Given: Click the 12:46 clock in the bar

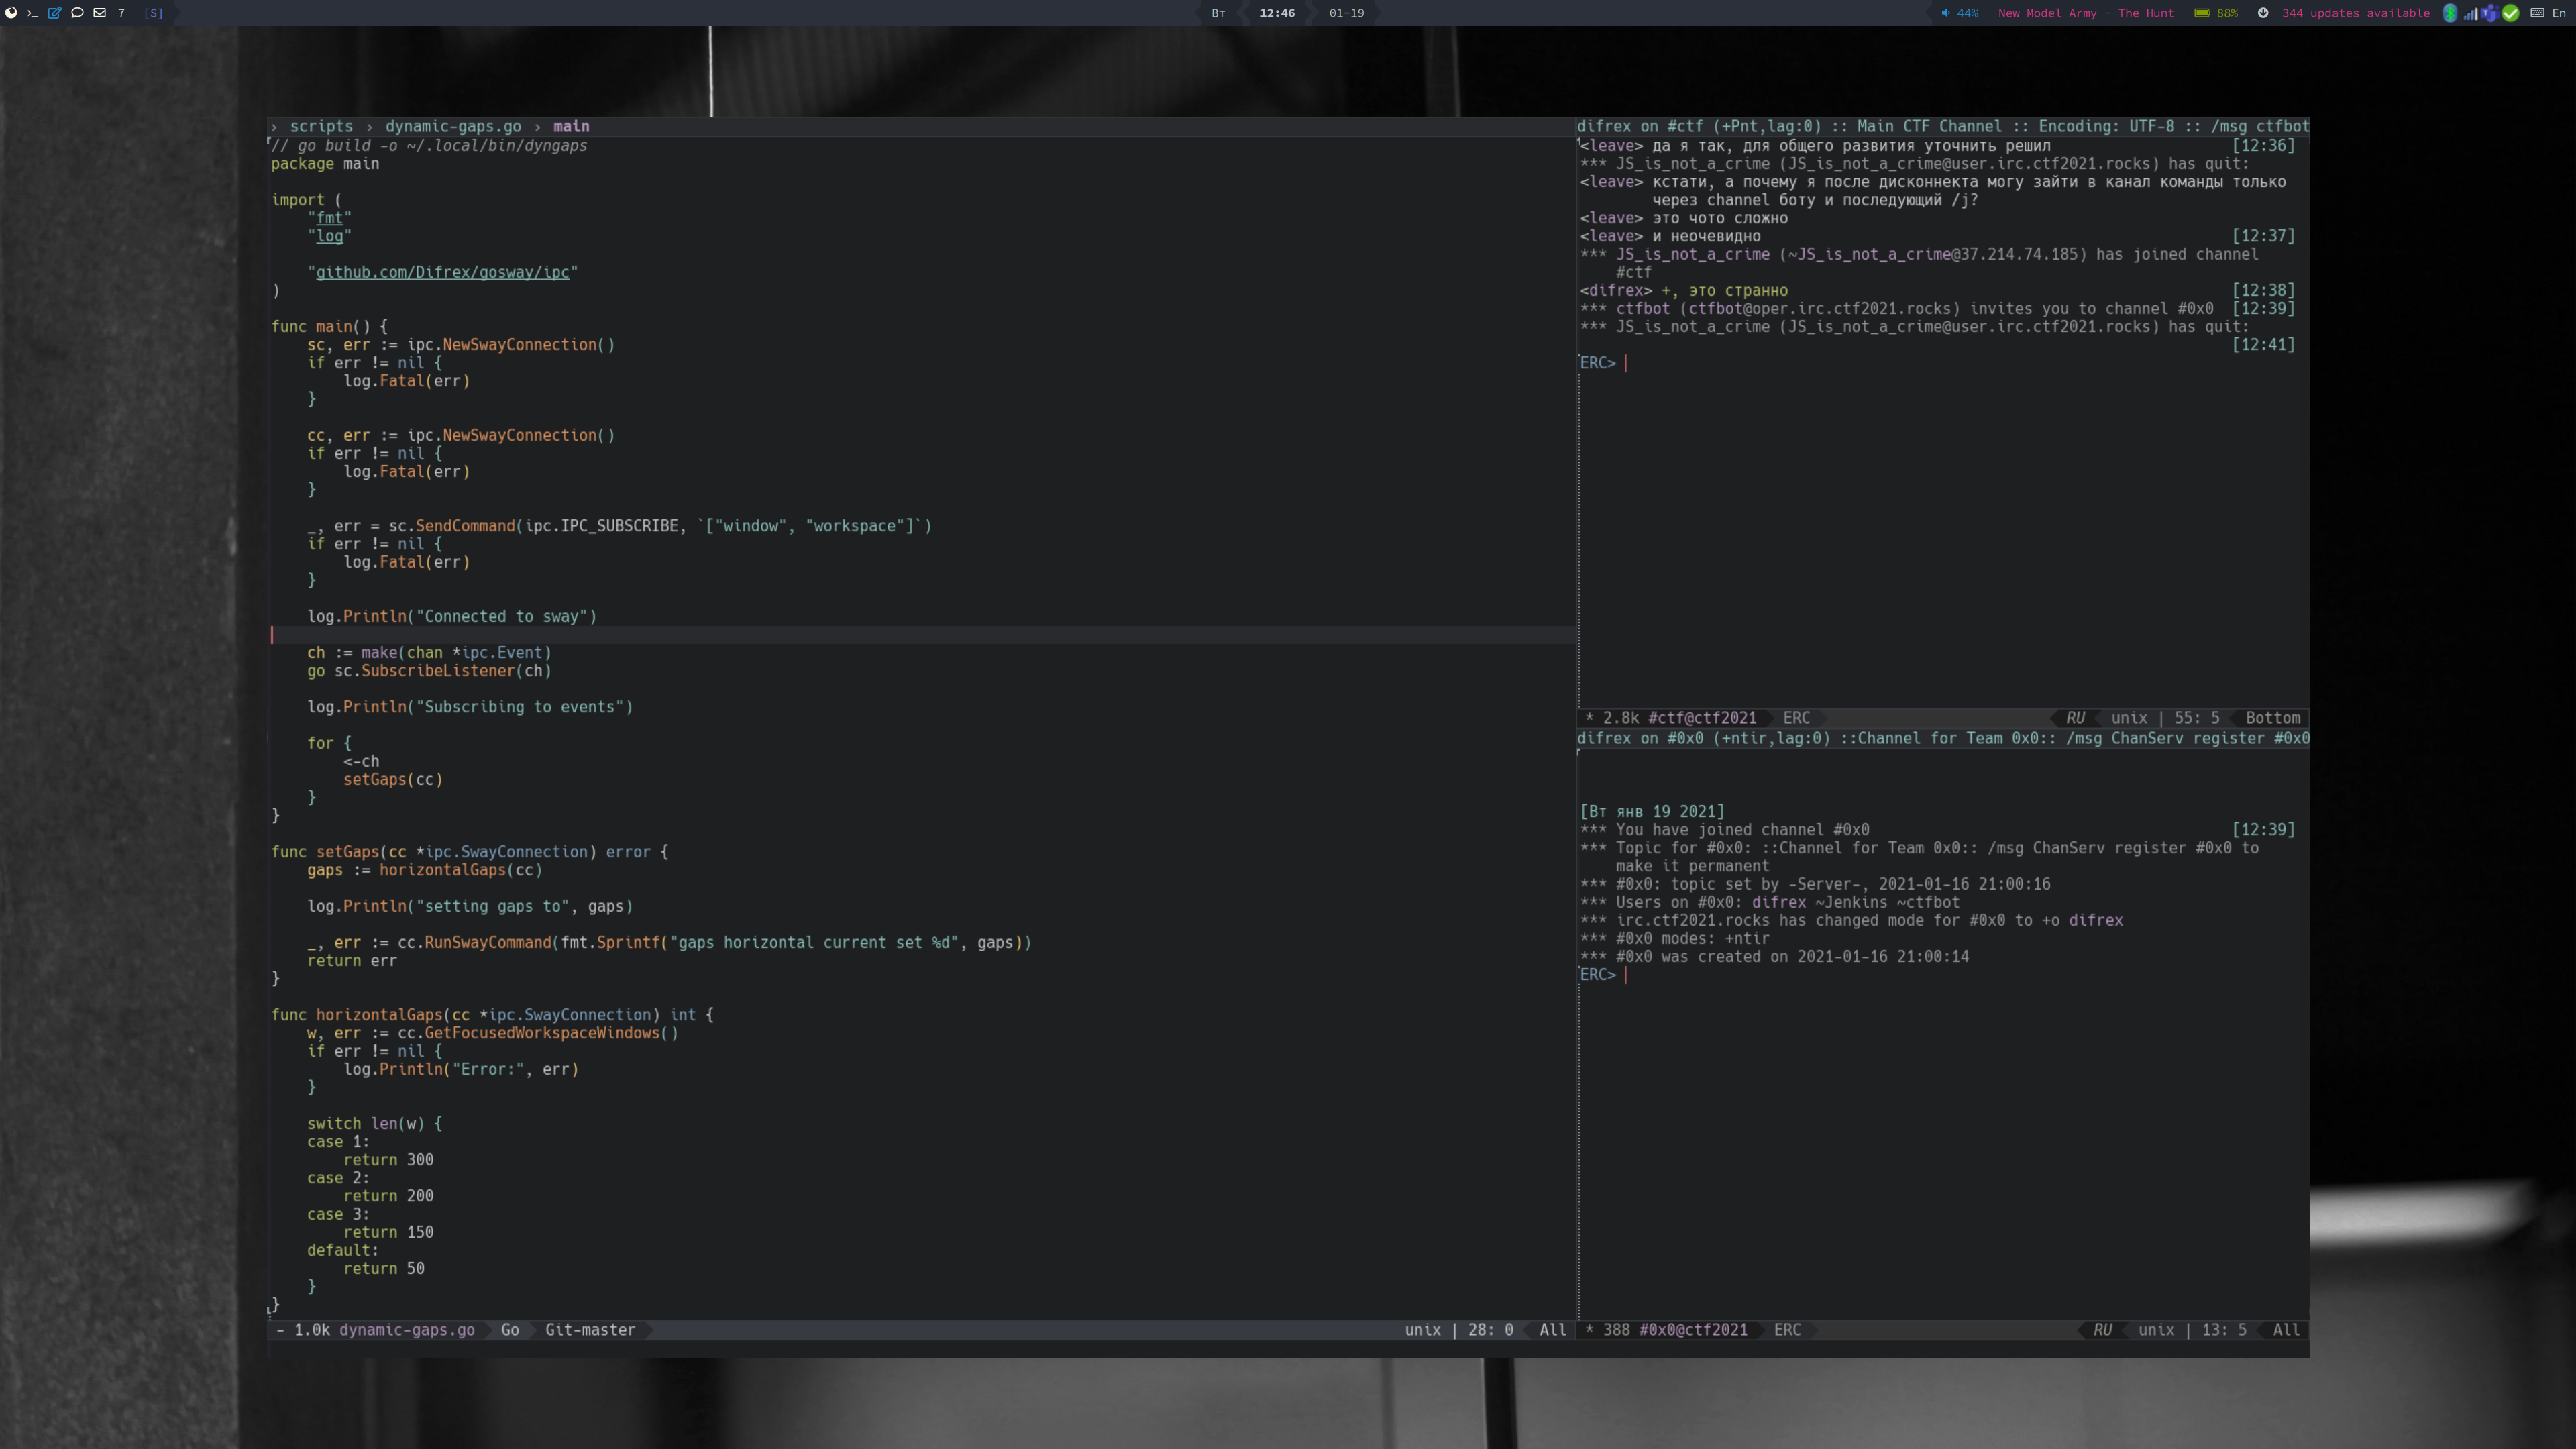Looking at the screenshot, I should (x=1277, y=13).
